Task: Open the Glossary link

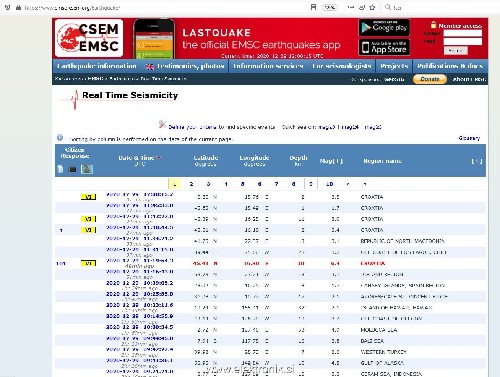Action: coord(469,138)
